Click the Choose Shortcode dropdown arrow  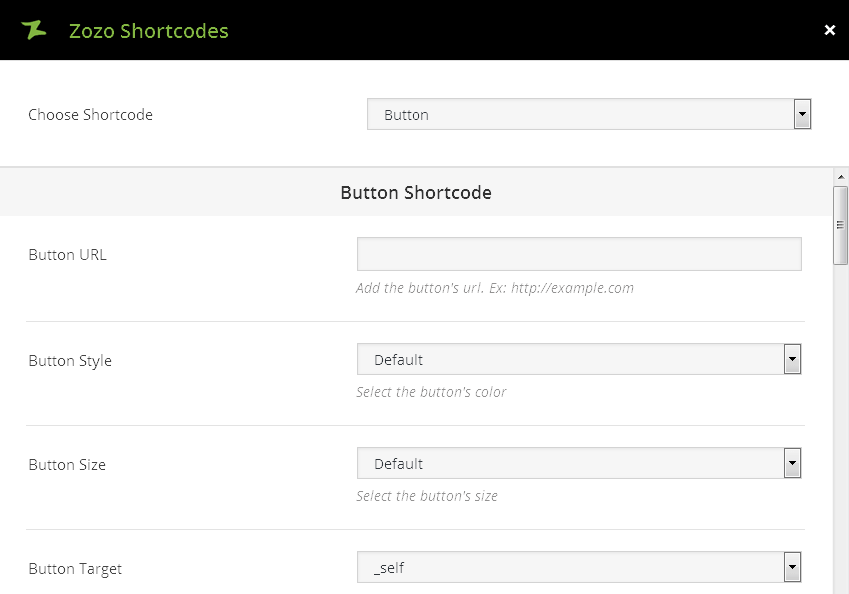801,115
